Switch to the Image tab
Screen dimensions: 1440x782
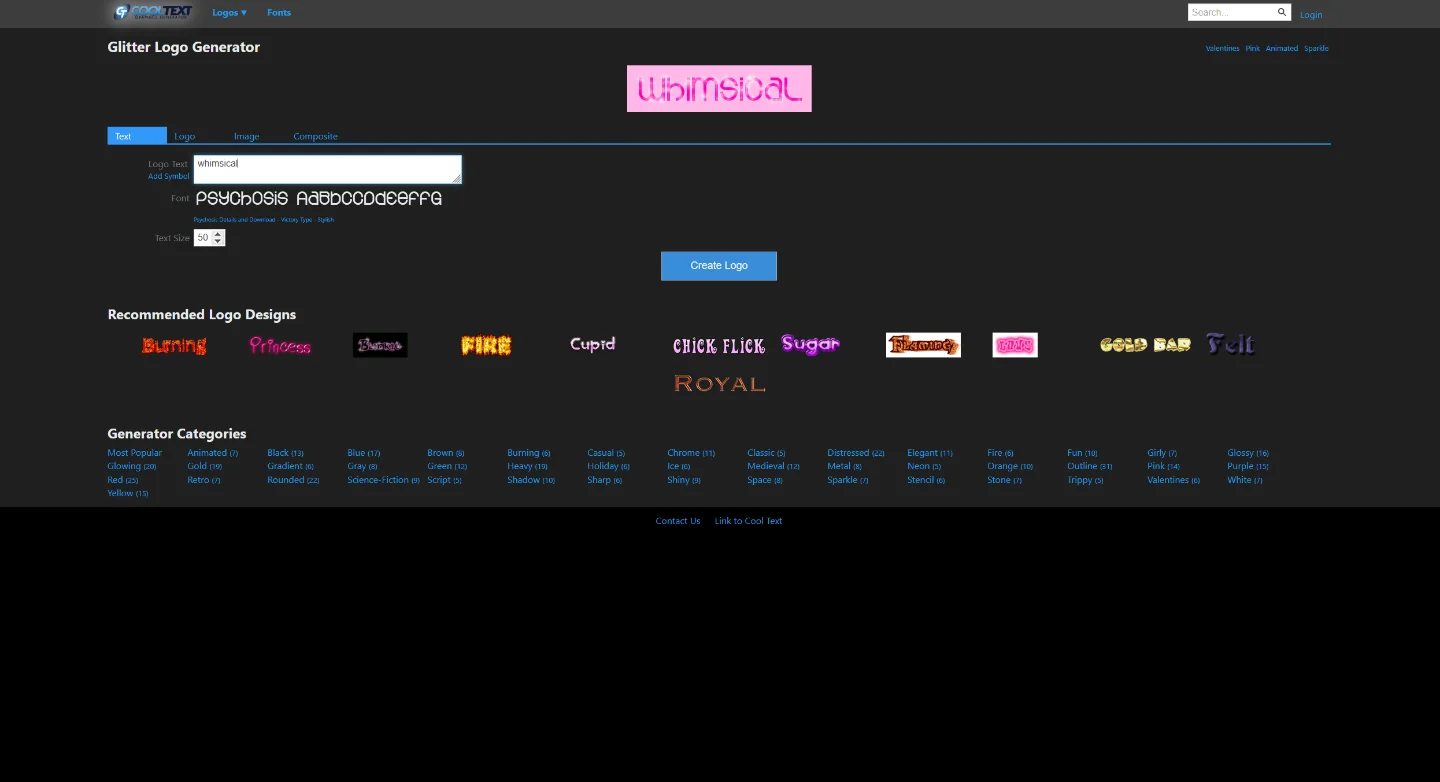[x=246, y=136]
